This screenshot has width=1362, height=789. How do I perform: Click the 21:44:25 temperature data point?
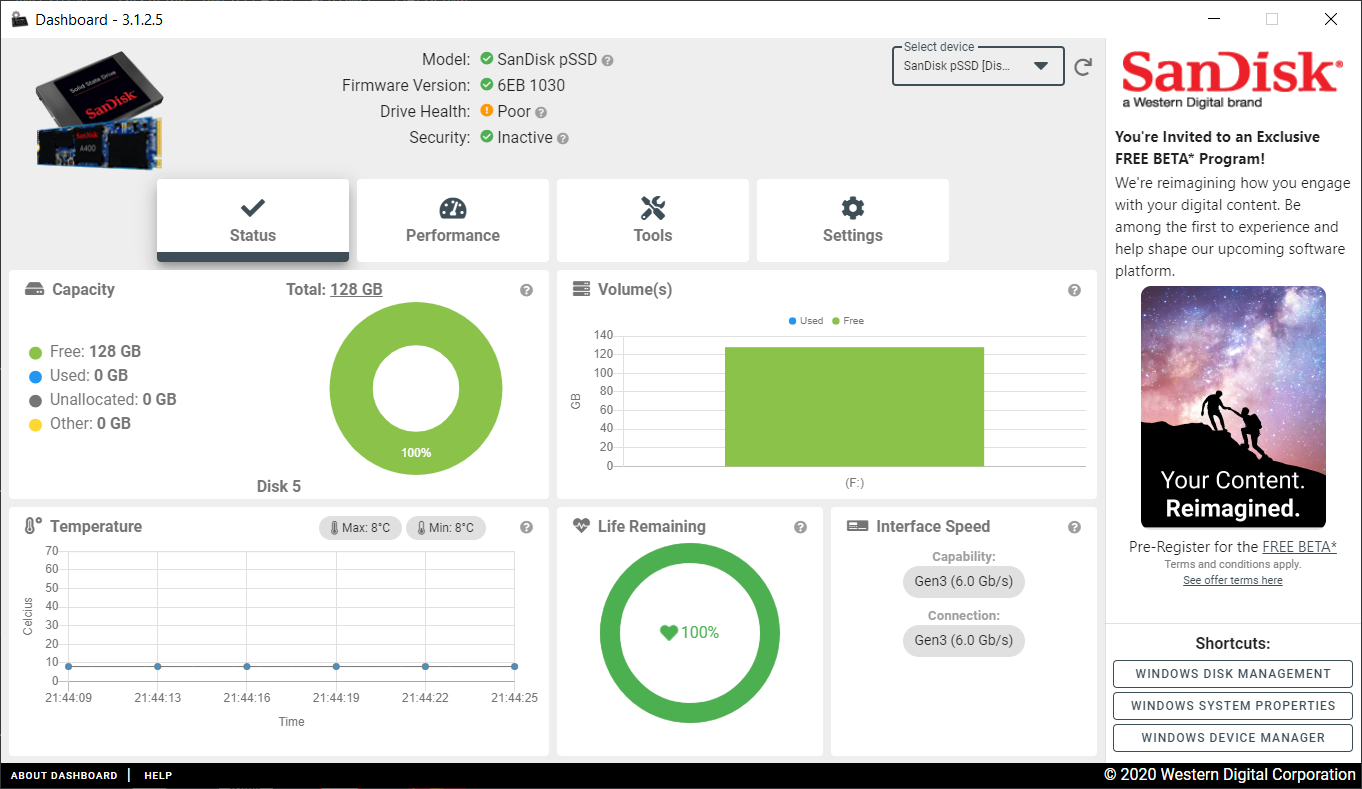[x=514, y=666]
